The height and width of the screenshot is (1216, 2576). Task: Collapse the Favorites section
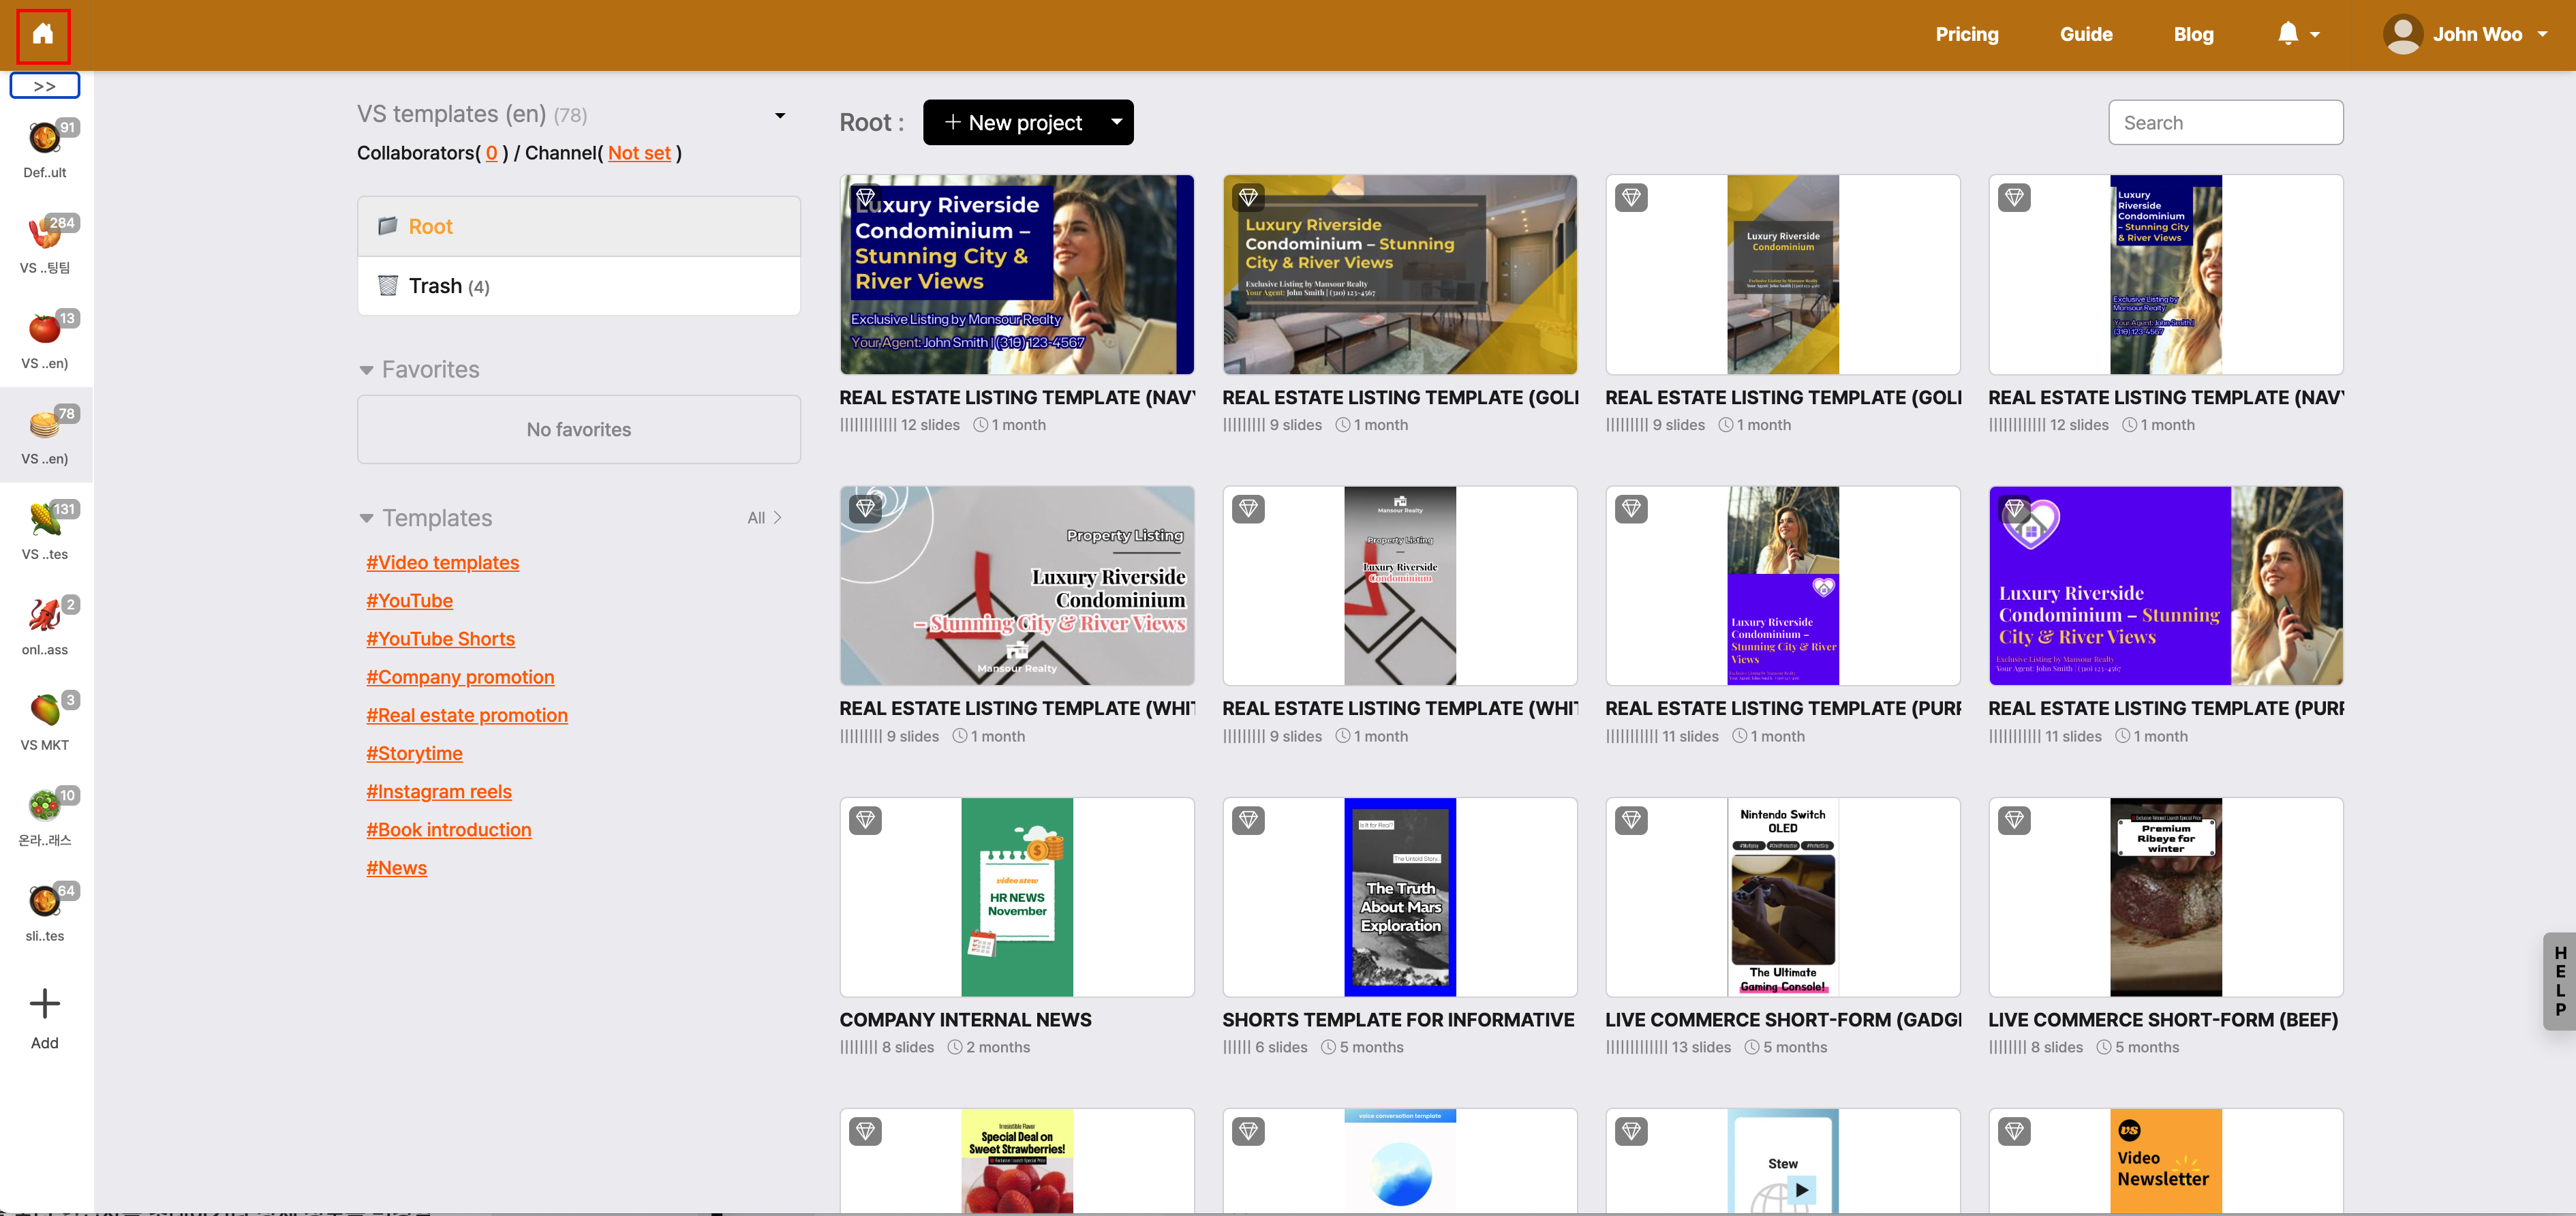[x=366, y=370]
